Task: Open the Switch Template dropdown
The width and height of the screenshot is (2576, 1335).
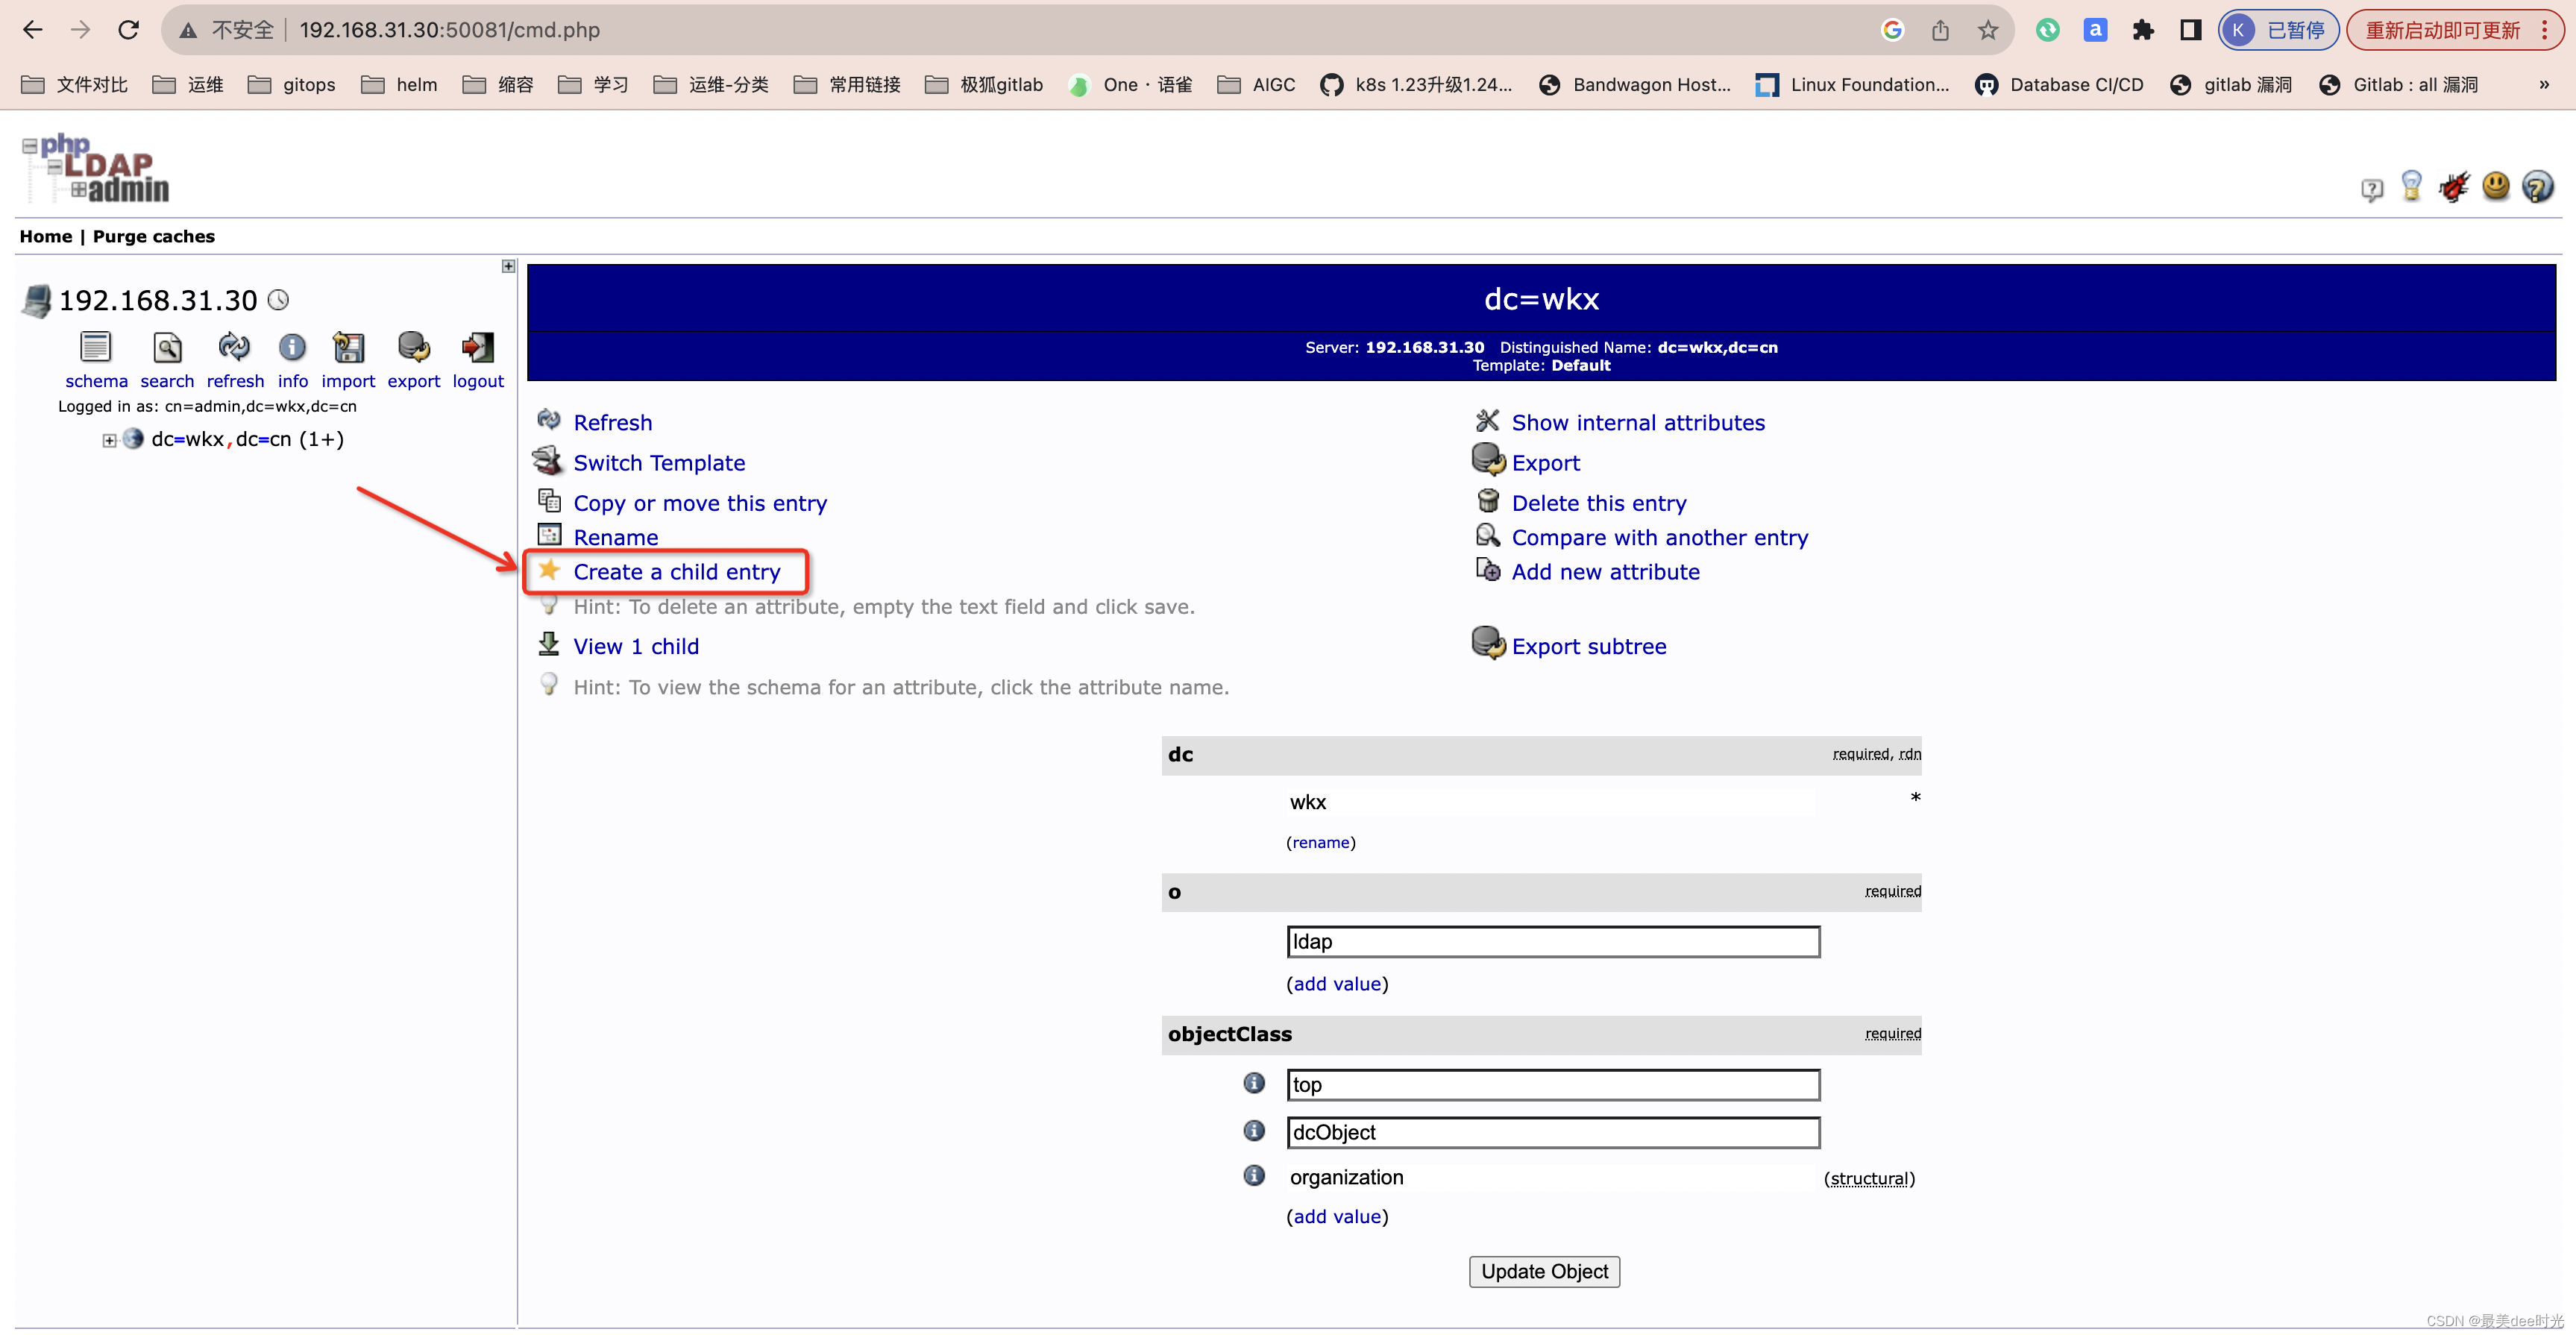Action: coord(659,462)
